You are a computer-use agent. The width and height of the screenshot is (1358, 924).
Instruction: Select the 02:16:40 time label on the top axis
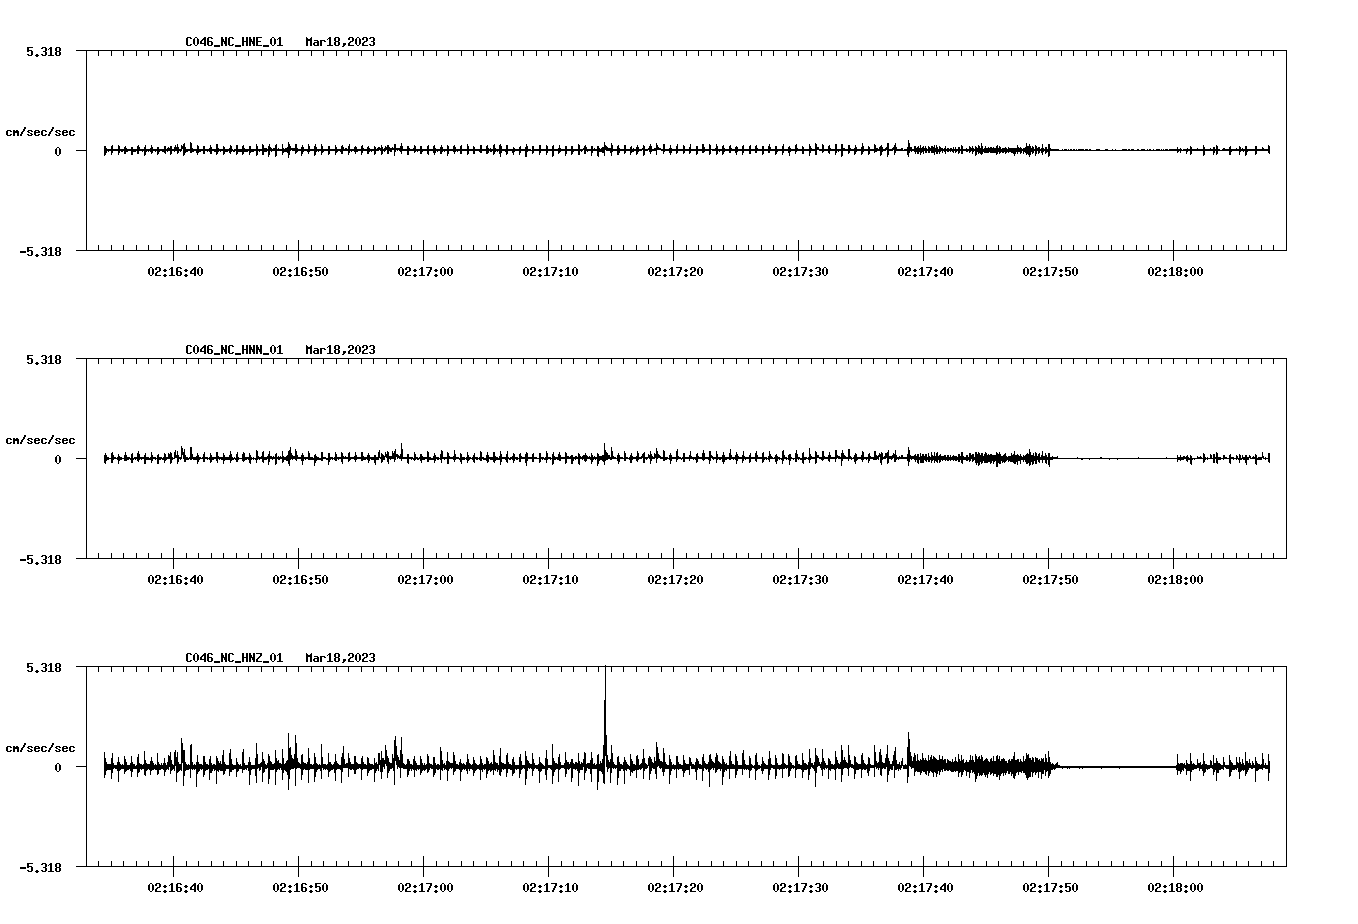click(x=176, y=271)
